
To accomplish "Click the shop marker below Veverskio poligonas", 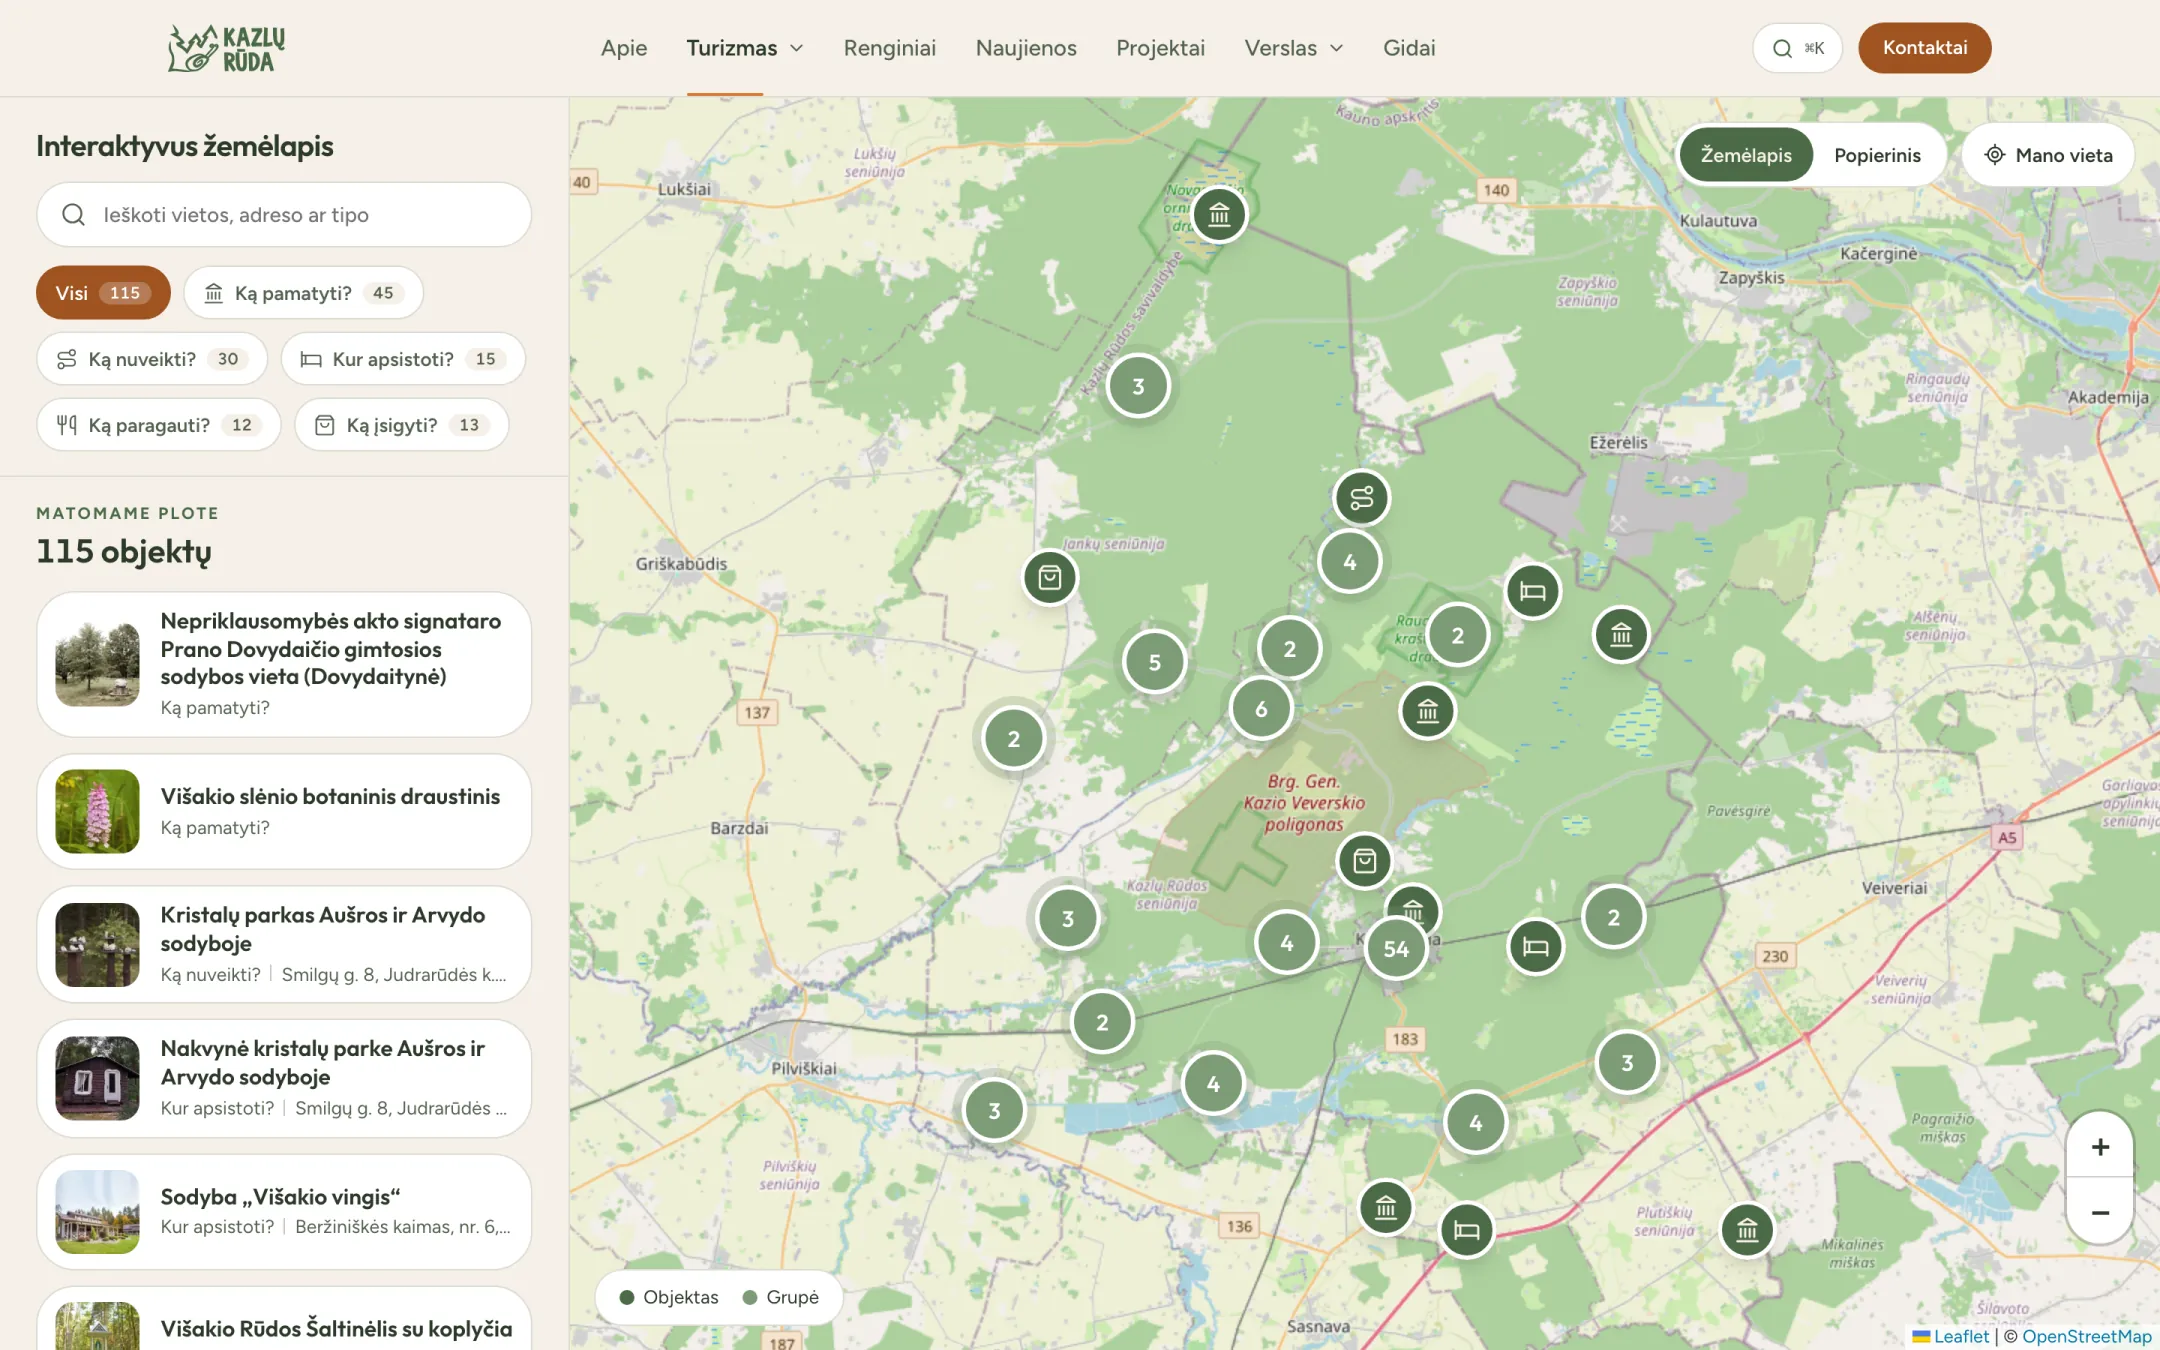I will pos(1364,861).
